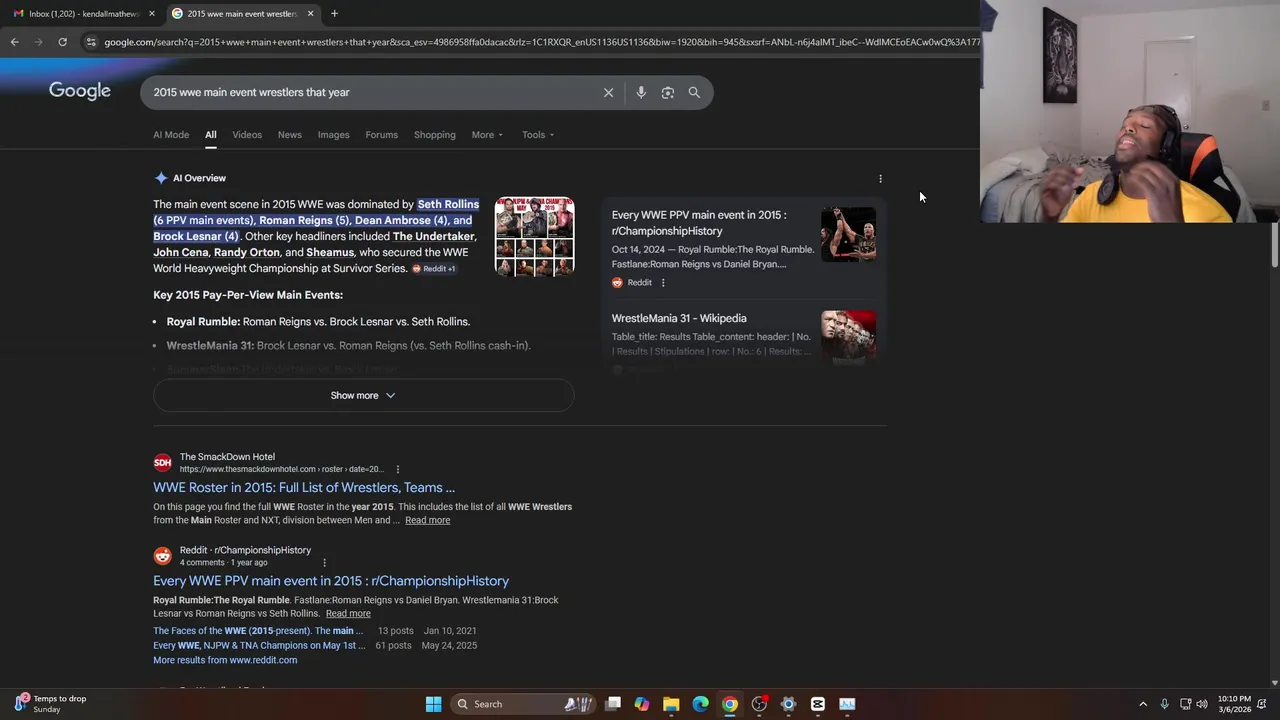
Task: Click Read more on the Reddit result snippet
Action: coord(348,614)
